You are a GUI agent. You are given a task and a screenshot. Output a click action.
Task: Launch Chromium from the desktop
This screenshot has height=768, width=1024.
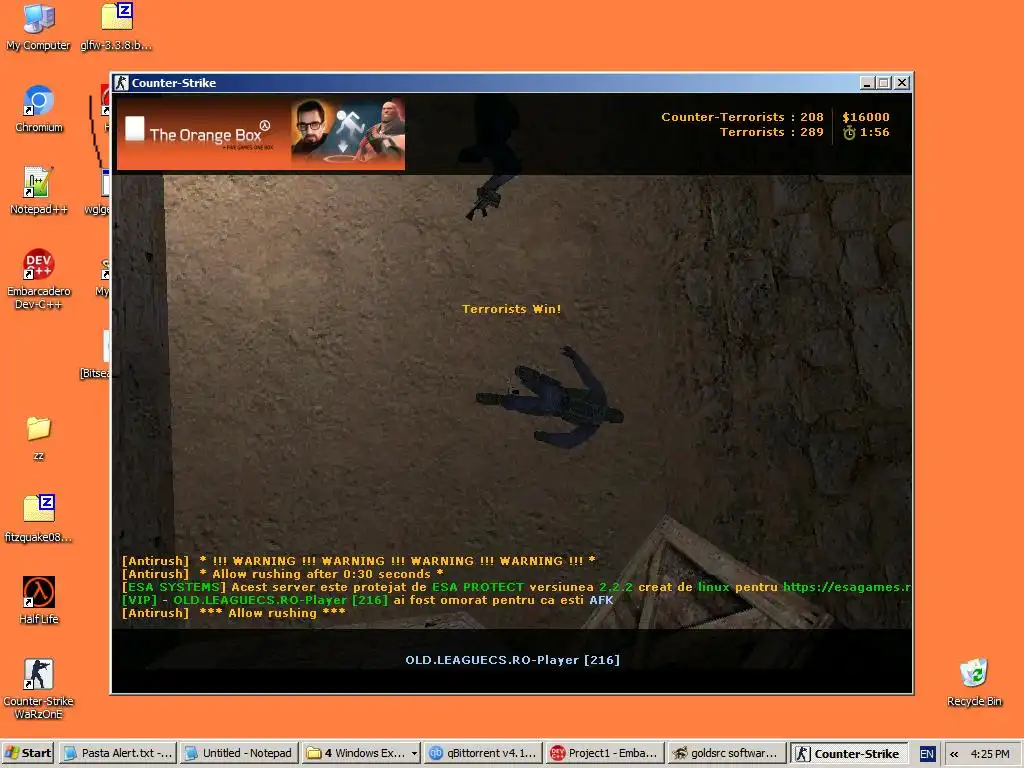coord(39,108)
